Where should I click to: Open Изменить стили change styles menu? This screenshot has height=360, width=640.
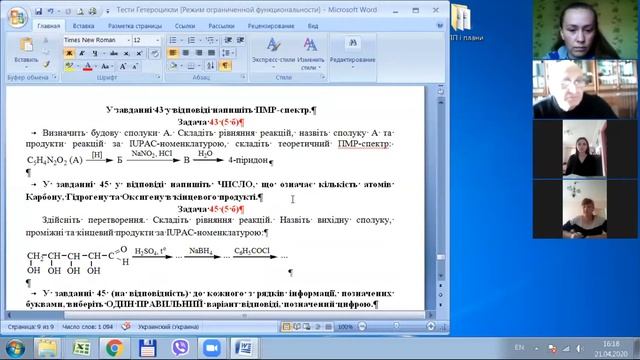point(311,52)
